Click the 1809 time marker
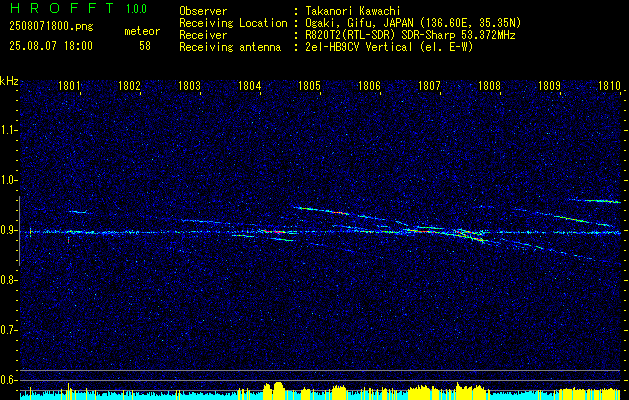This screenshot has width=629, height=400. [x=550, y=86]
